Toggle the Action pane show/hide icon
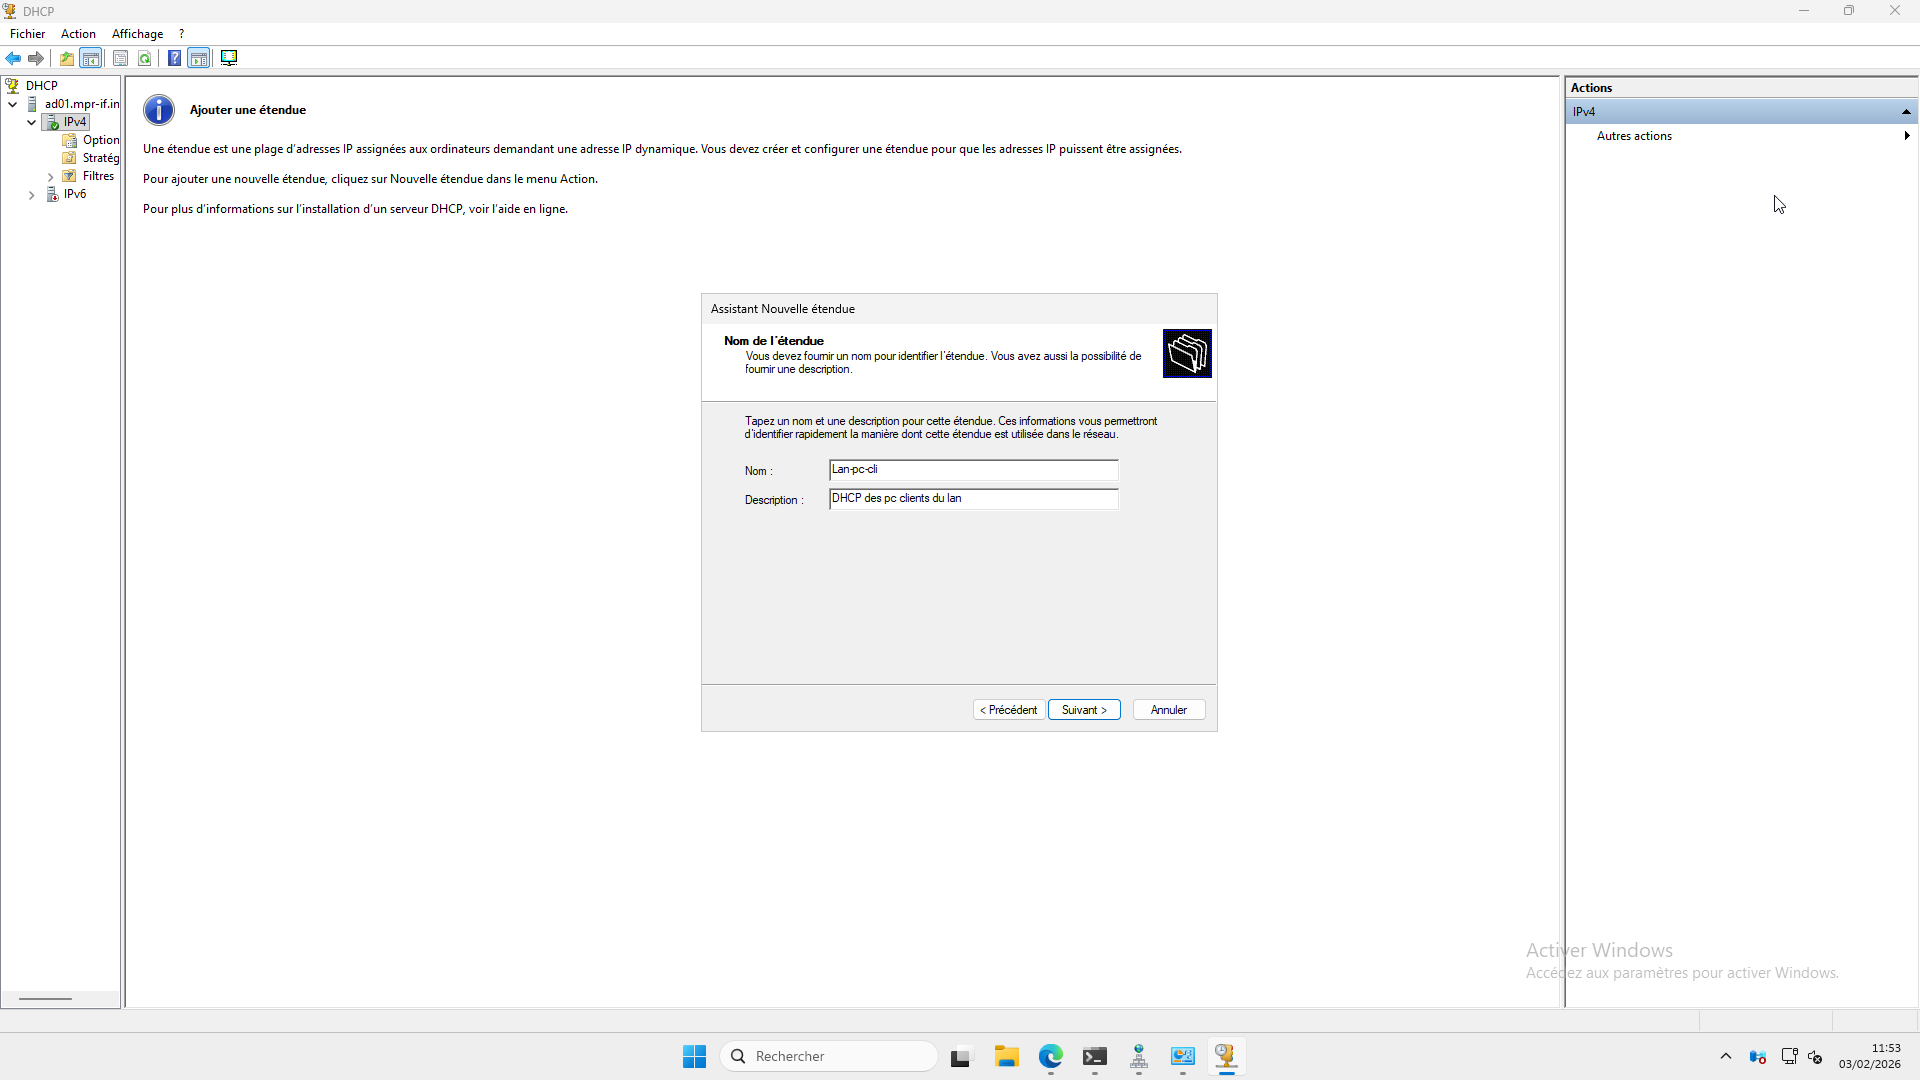 199,58
